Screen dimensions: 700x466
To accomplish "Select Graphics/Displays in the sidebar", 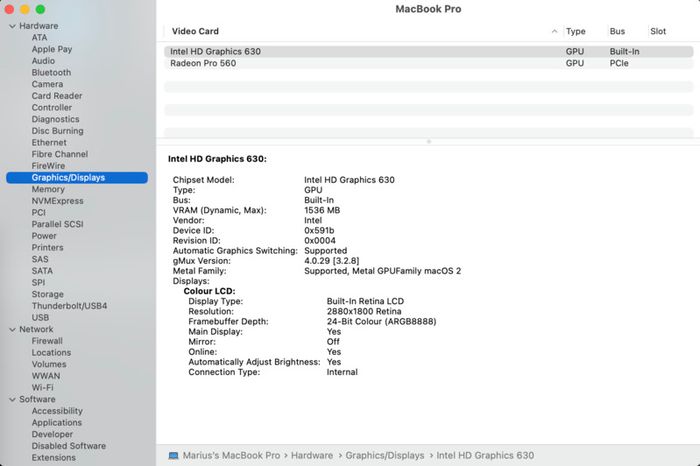I will click(x=77, y=178).
